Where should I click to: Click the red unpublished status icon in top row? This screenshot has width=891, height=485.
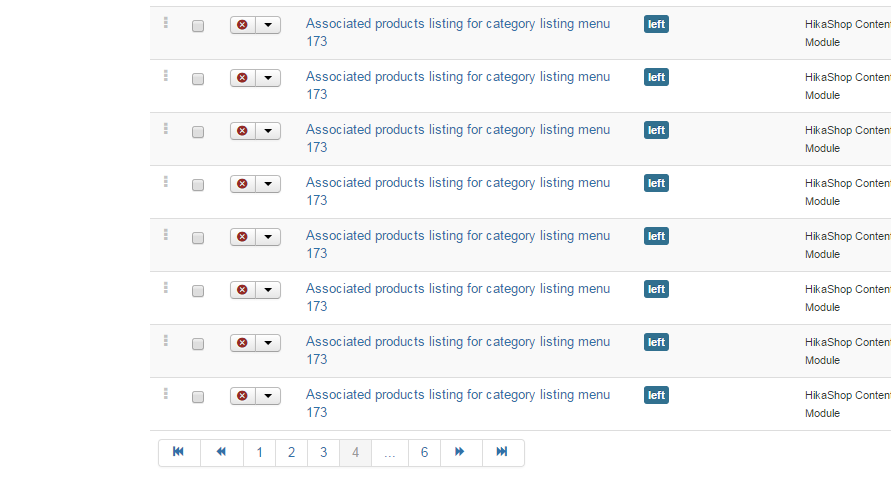242,25
